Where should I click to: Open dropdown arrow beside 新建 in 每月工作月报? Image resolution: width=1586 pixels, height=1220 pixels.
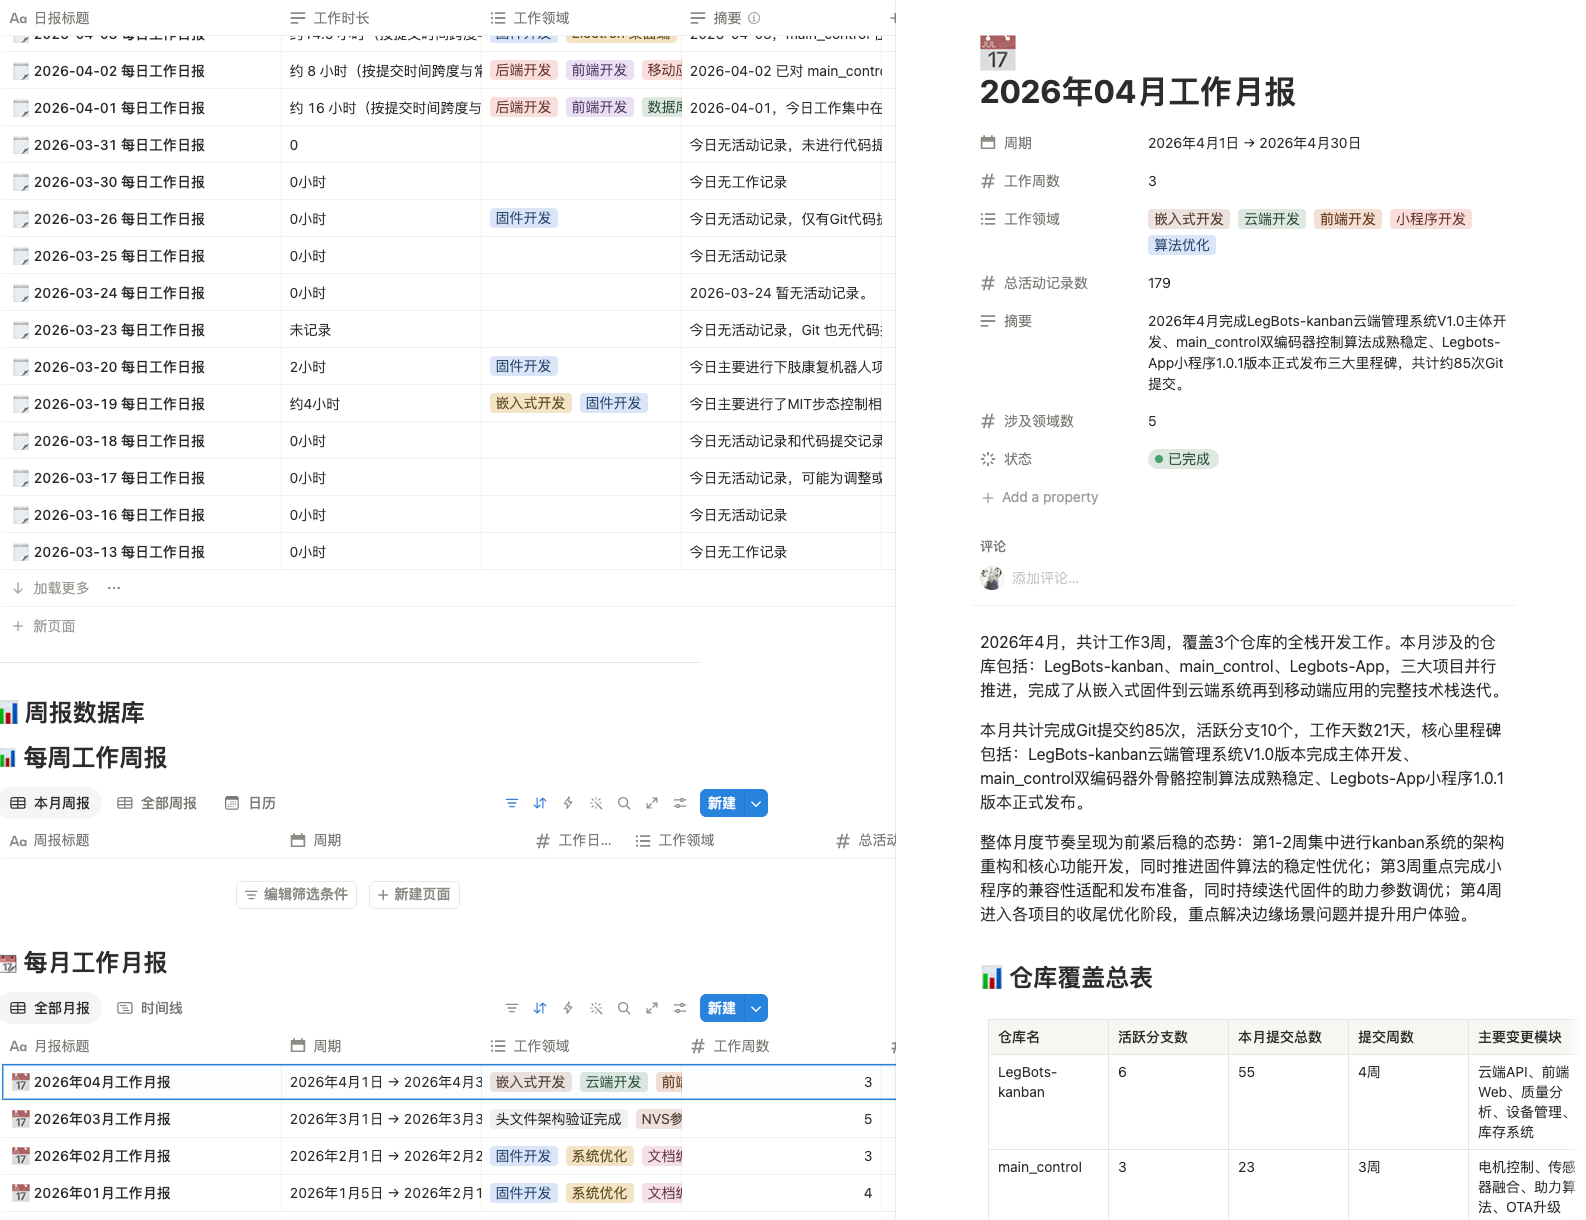[757, 1008]
